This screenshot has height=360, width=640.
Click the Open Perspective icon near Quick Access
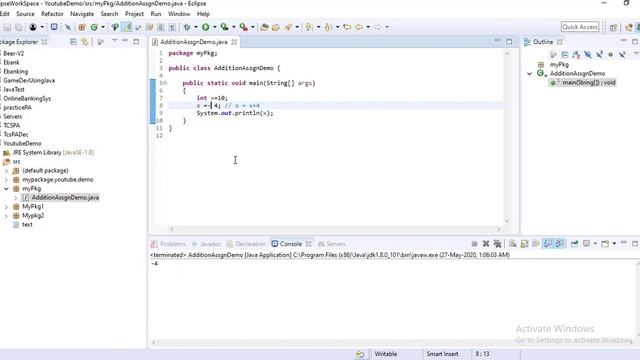[613, 27]
